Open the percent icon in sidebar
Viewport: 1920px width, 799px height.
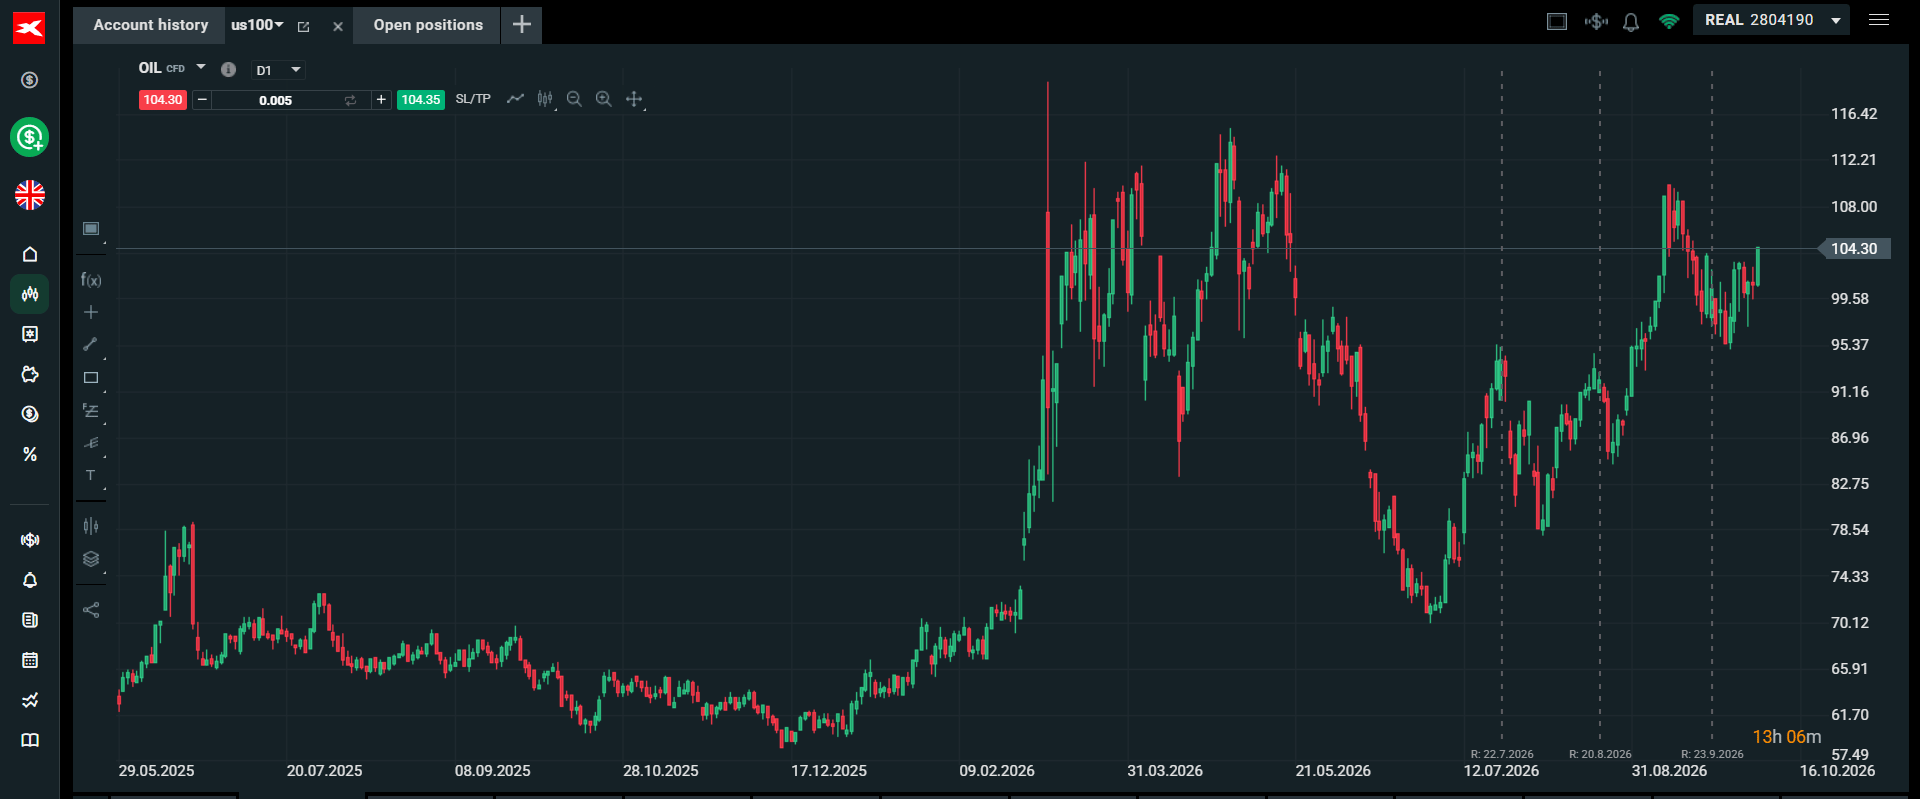30,454
